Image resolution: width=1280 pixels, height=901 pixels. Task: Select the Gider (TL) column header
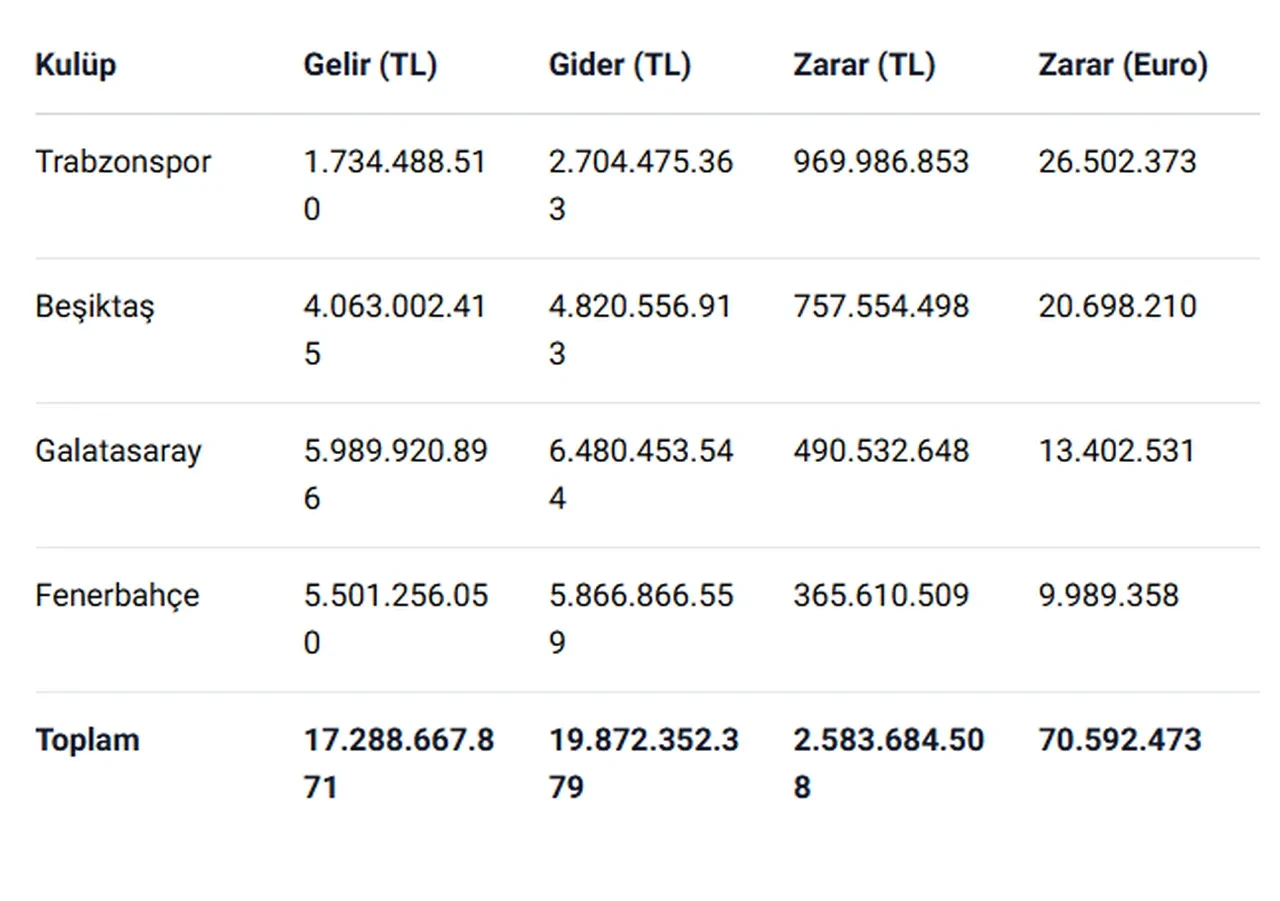coord(620,65)
